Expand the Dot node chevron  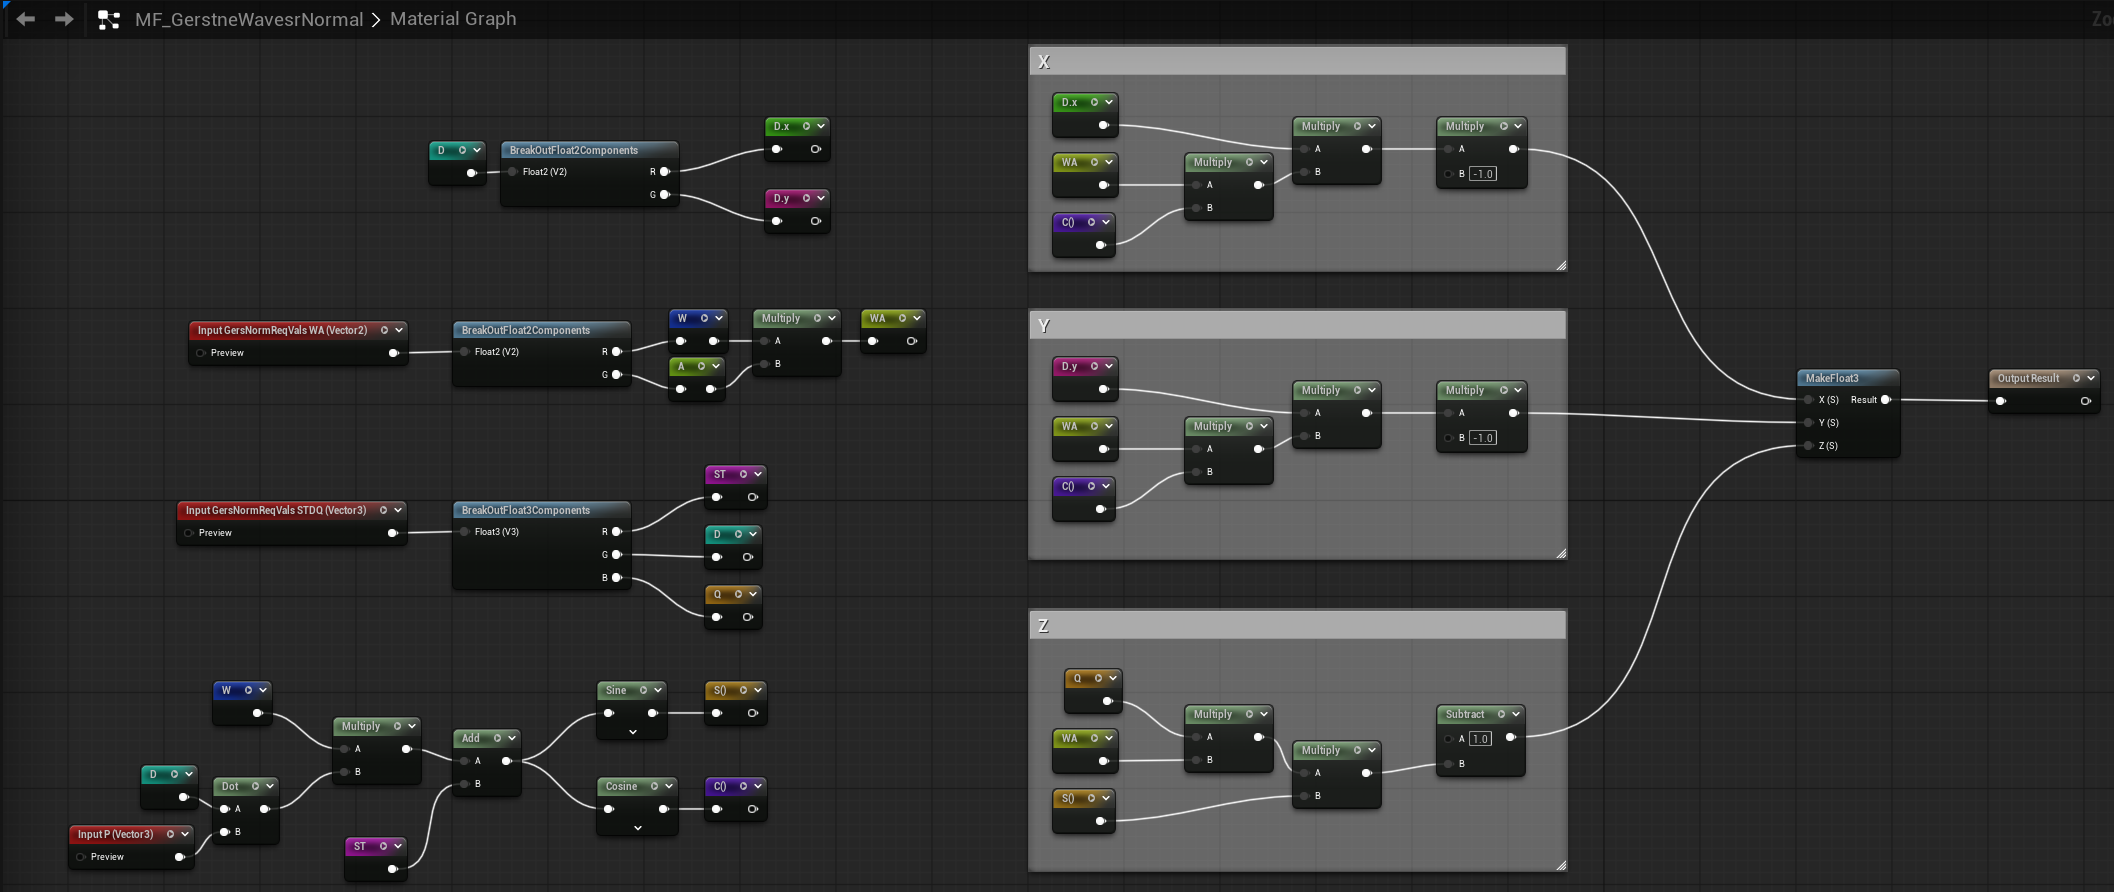[x=270, y=786]
